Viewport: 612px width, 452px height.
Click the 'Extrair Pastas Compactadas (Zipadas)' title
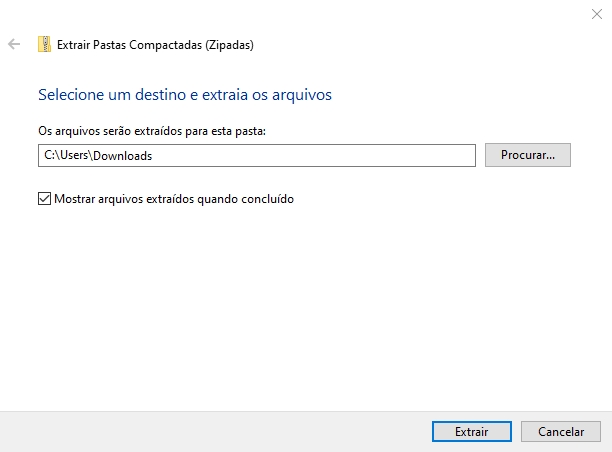point(155,45)
